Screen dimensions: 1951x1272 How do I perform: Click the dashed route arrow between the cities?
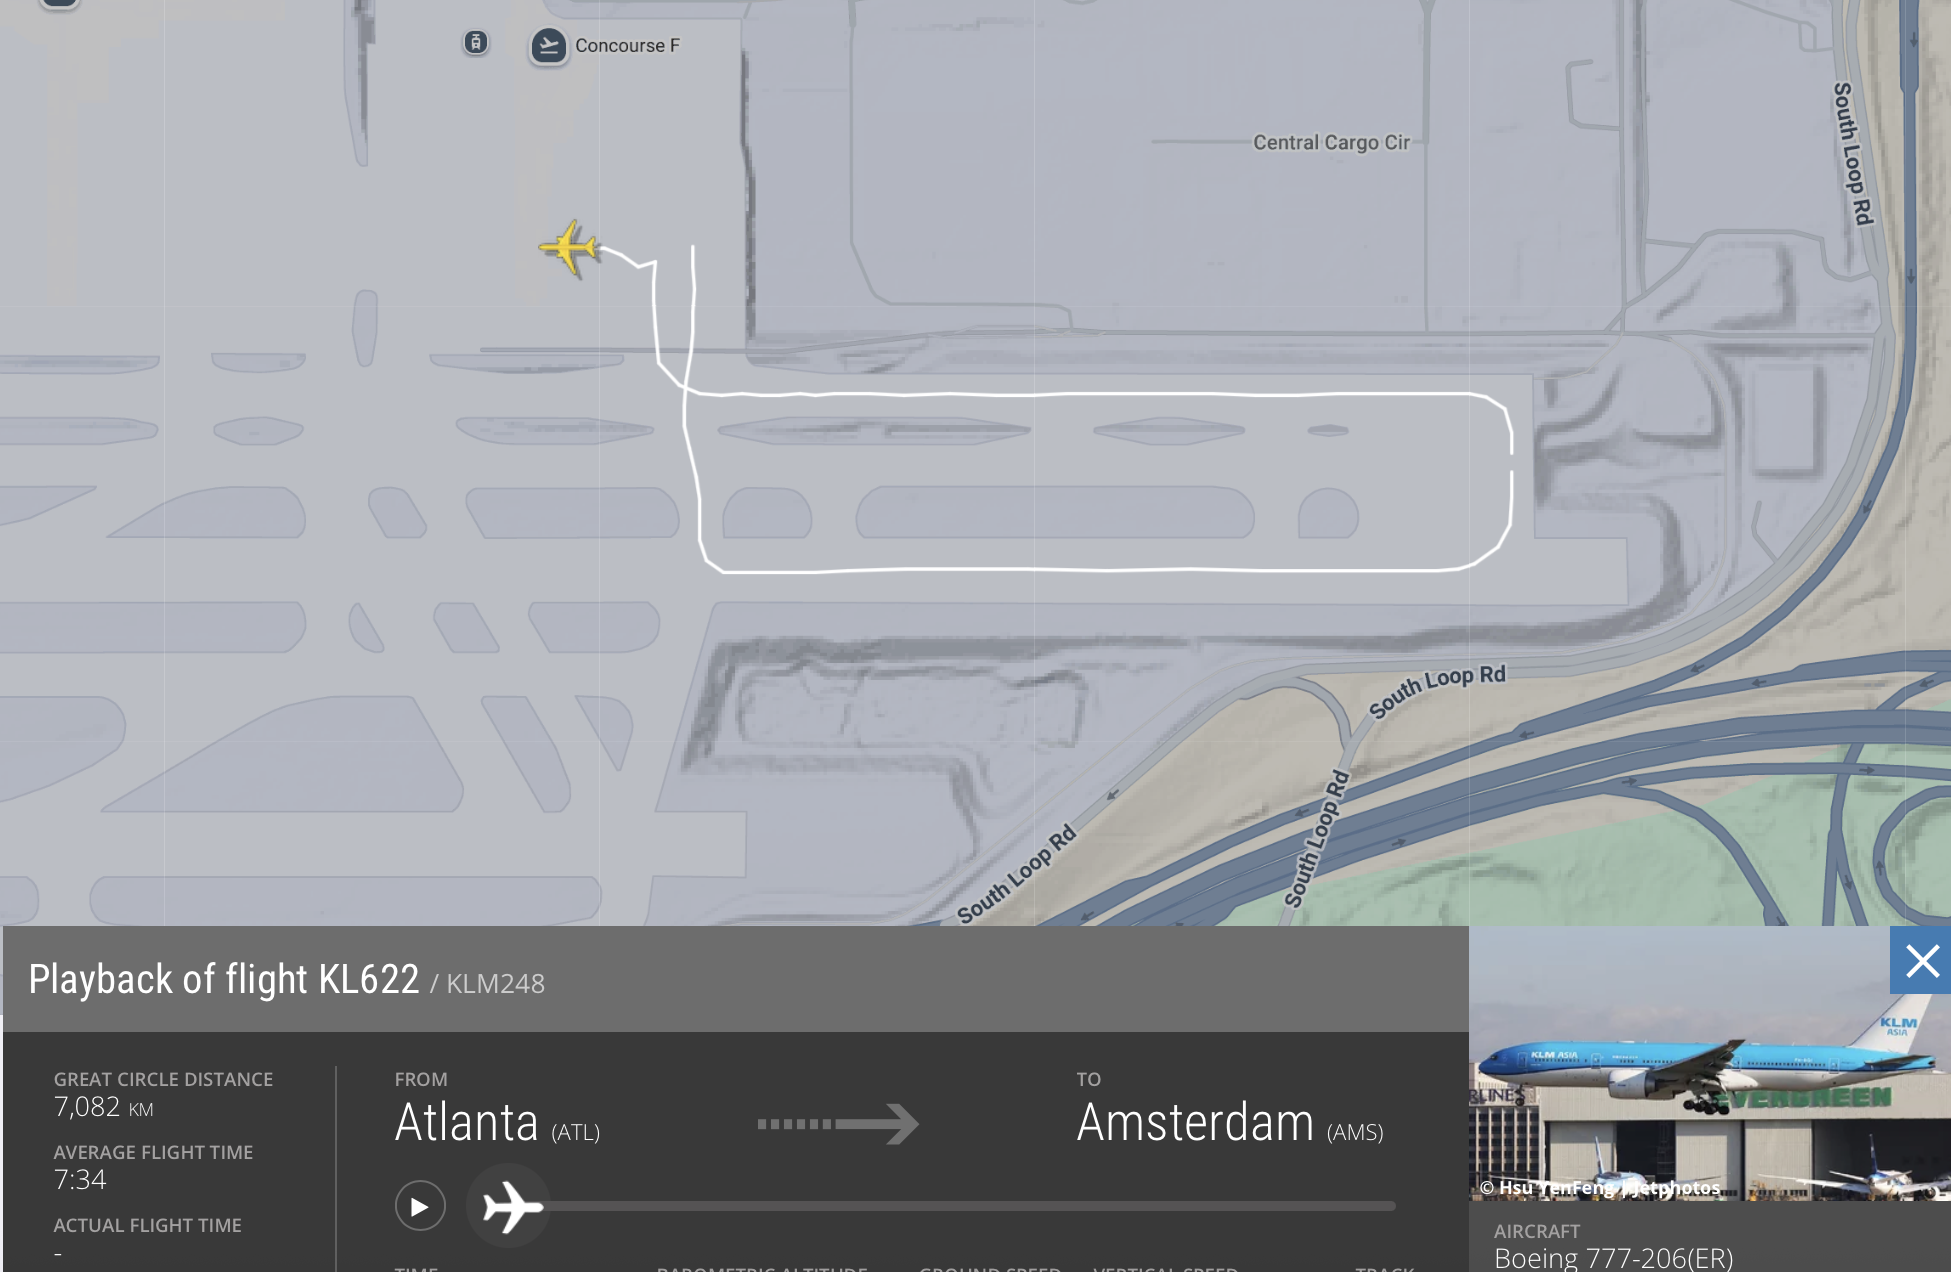pos(837,1123)
